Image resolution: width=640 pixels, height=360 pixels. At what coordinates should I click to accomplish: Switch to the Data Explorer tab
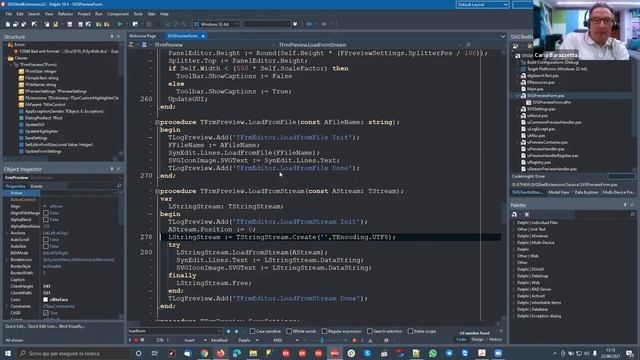point(586,192)
